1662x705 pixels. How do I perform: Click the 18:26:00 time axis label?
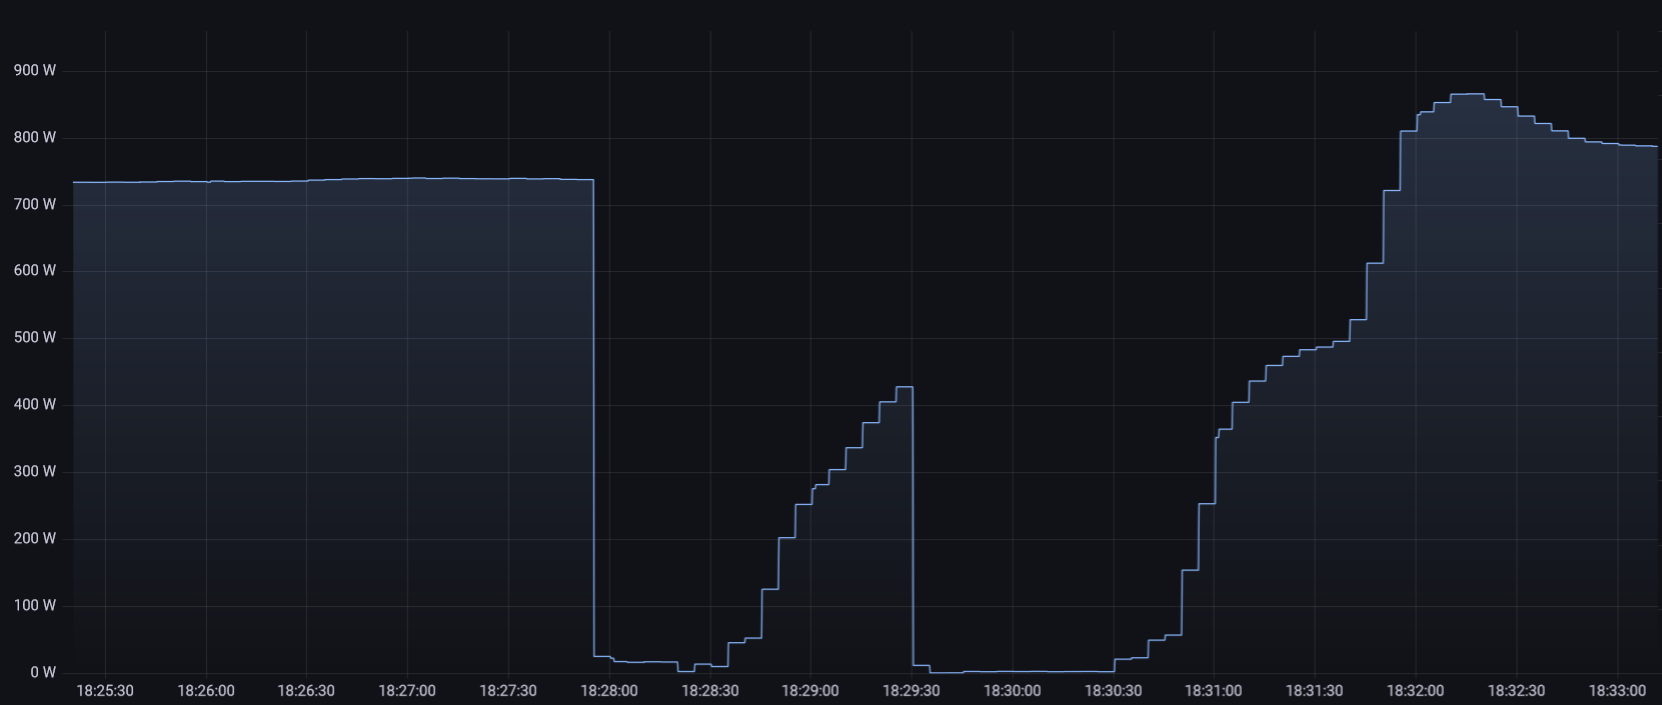pos(206,691)
